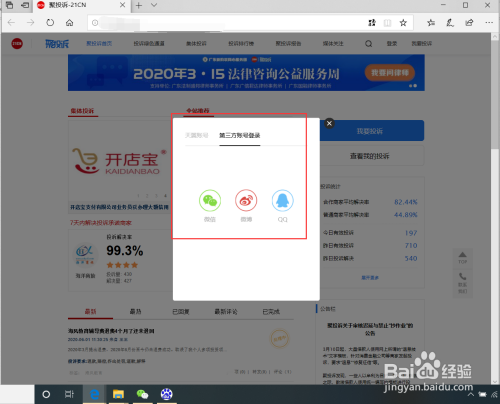Open the 海风教育 complaint headline
500x404 pixels.
tap(111, 331)
